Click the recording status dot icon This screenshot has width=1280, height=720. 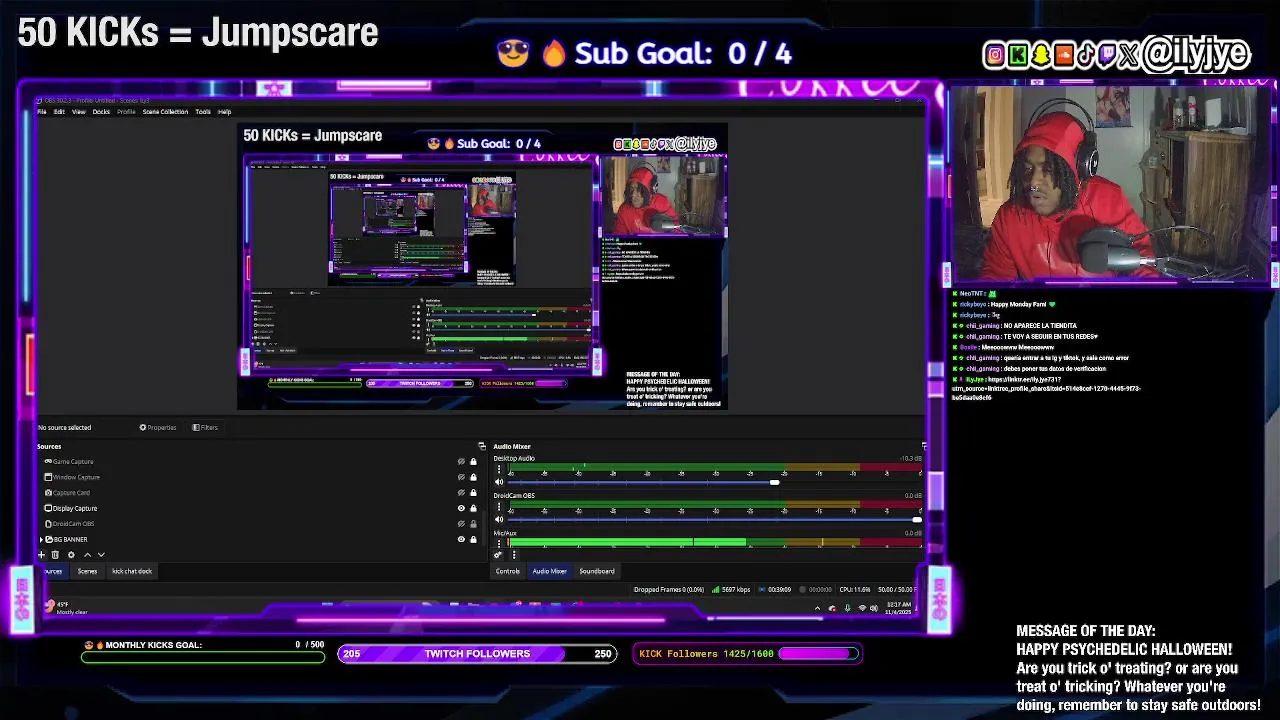click(802, 589)
